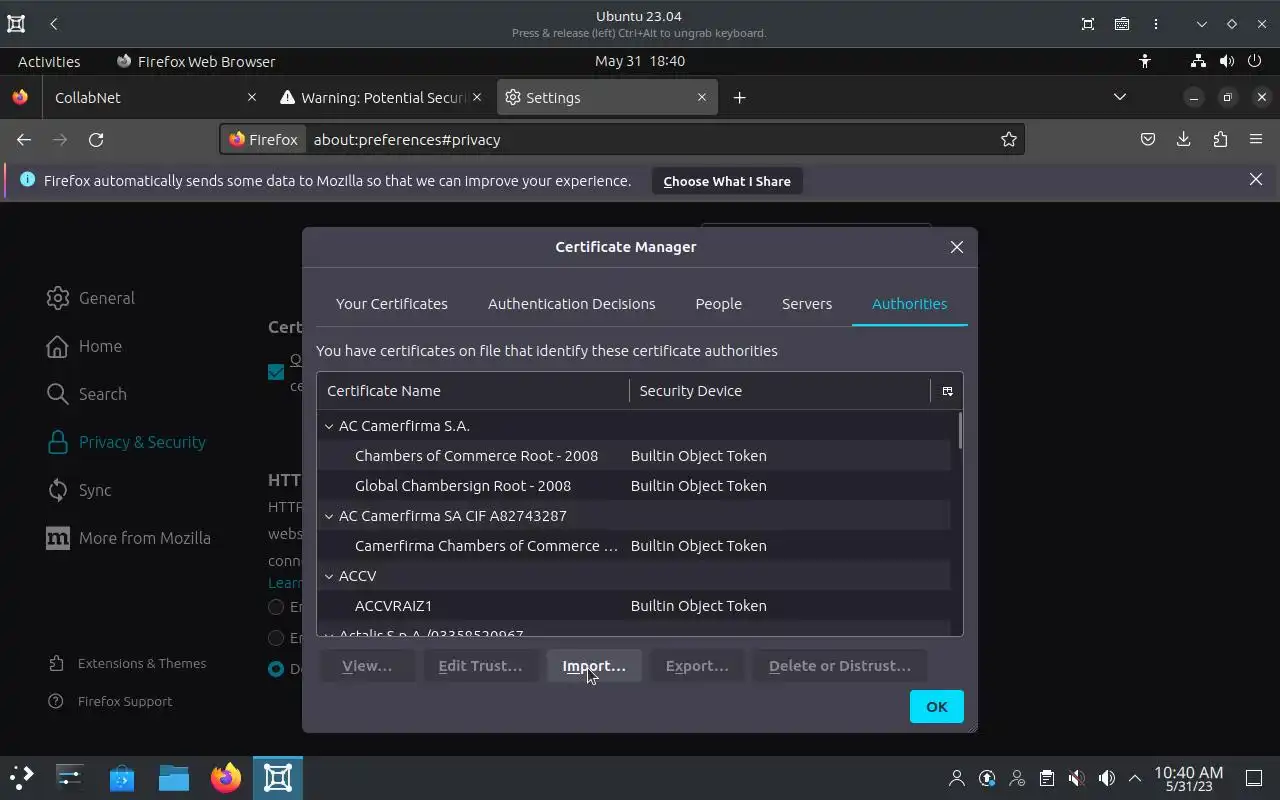Open a new browser tab

(x=739, y=97)
